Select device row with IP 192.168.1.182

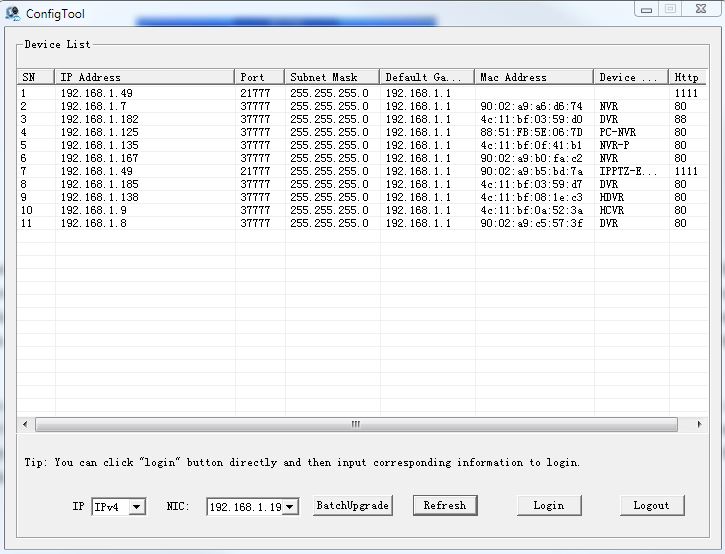coord(362,119)
